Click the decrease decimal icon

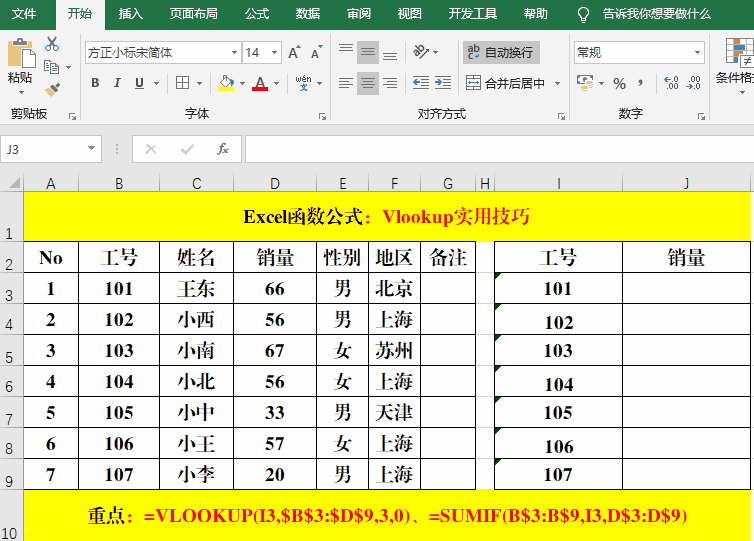[693, 83]
